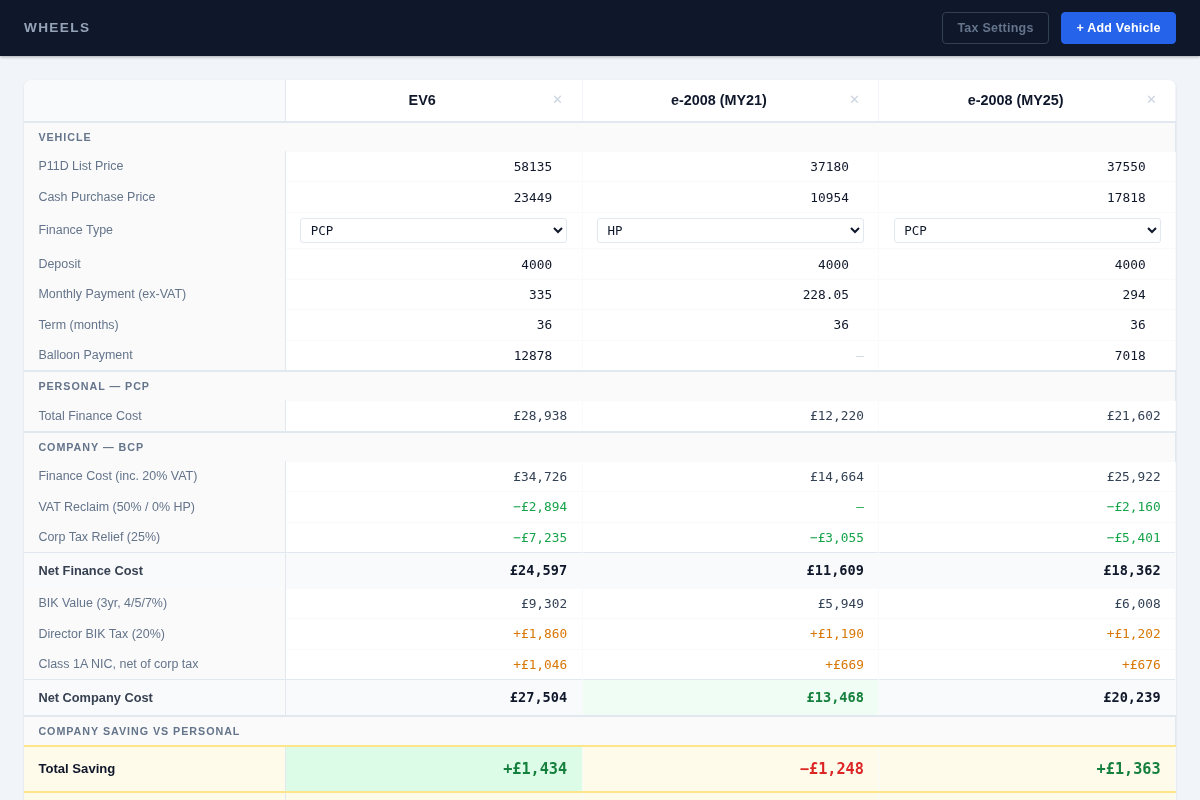Click the Director BIK Tax (20%) label
This screenshot has width=1200, height=800.
102,634
